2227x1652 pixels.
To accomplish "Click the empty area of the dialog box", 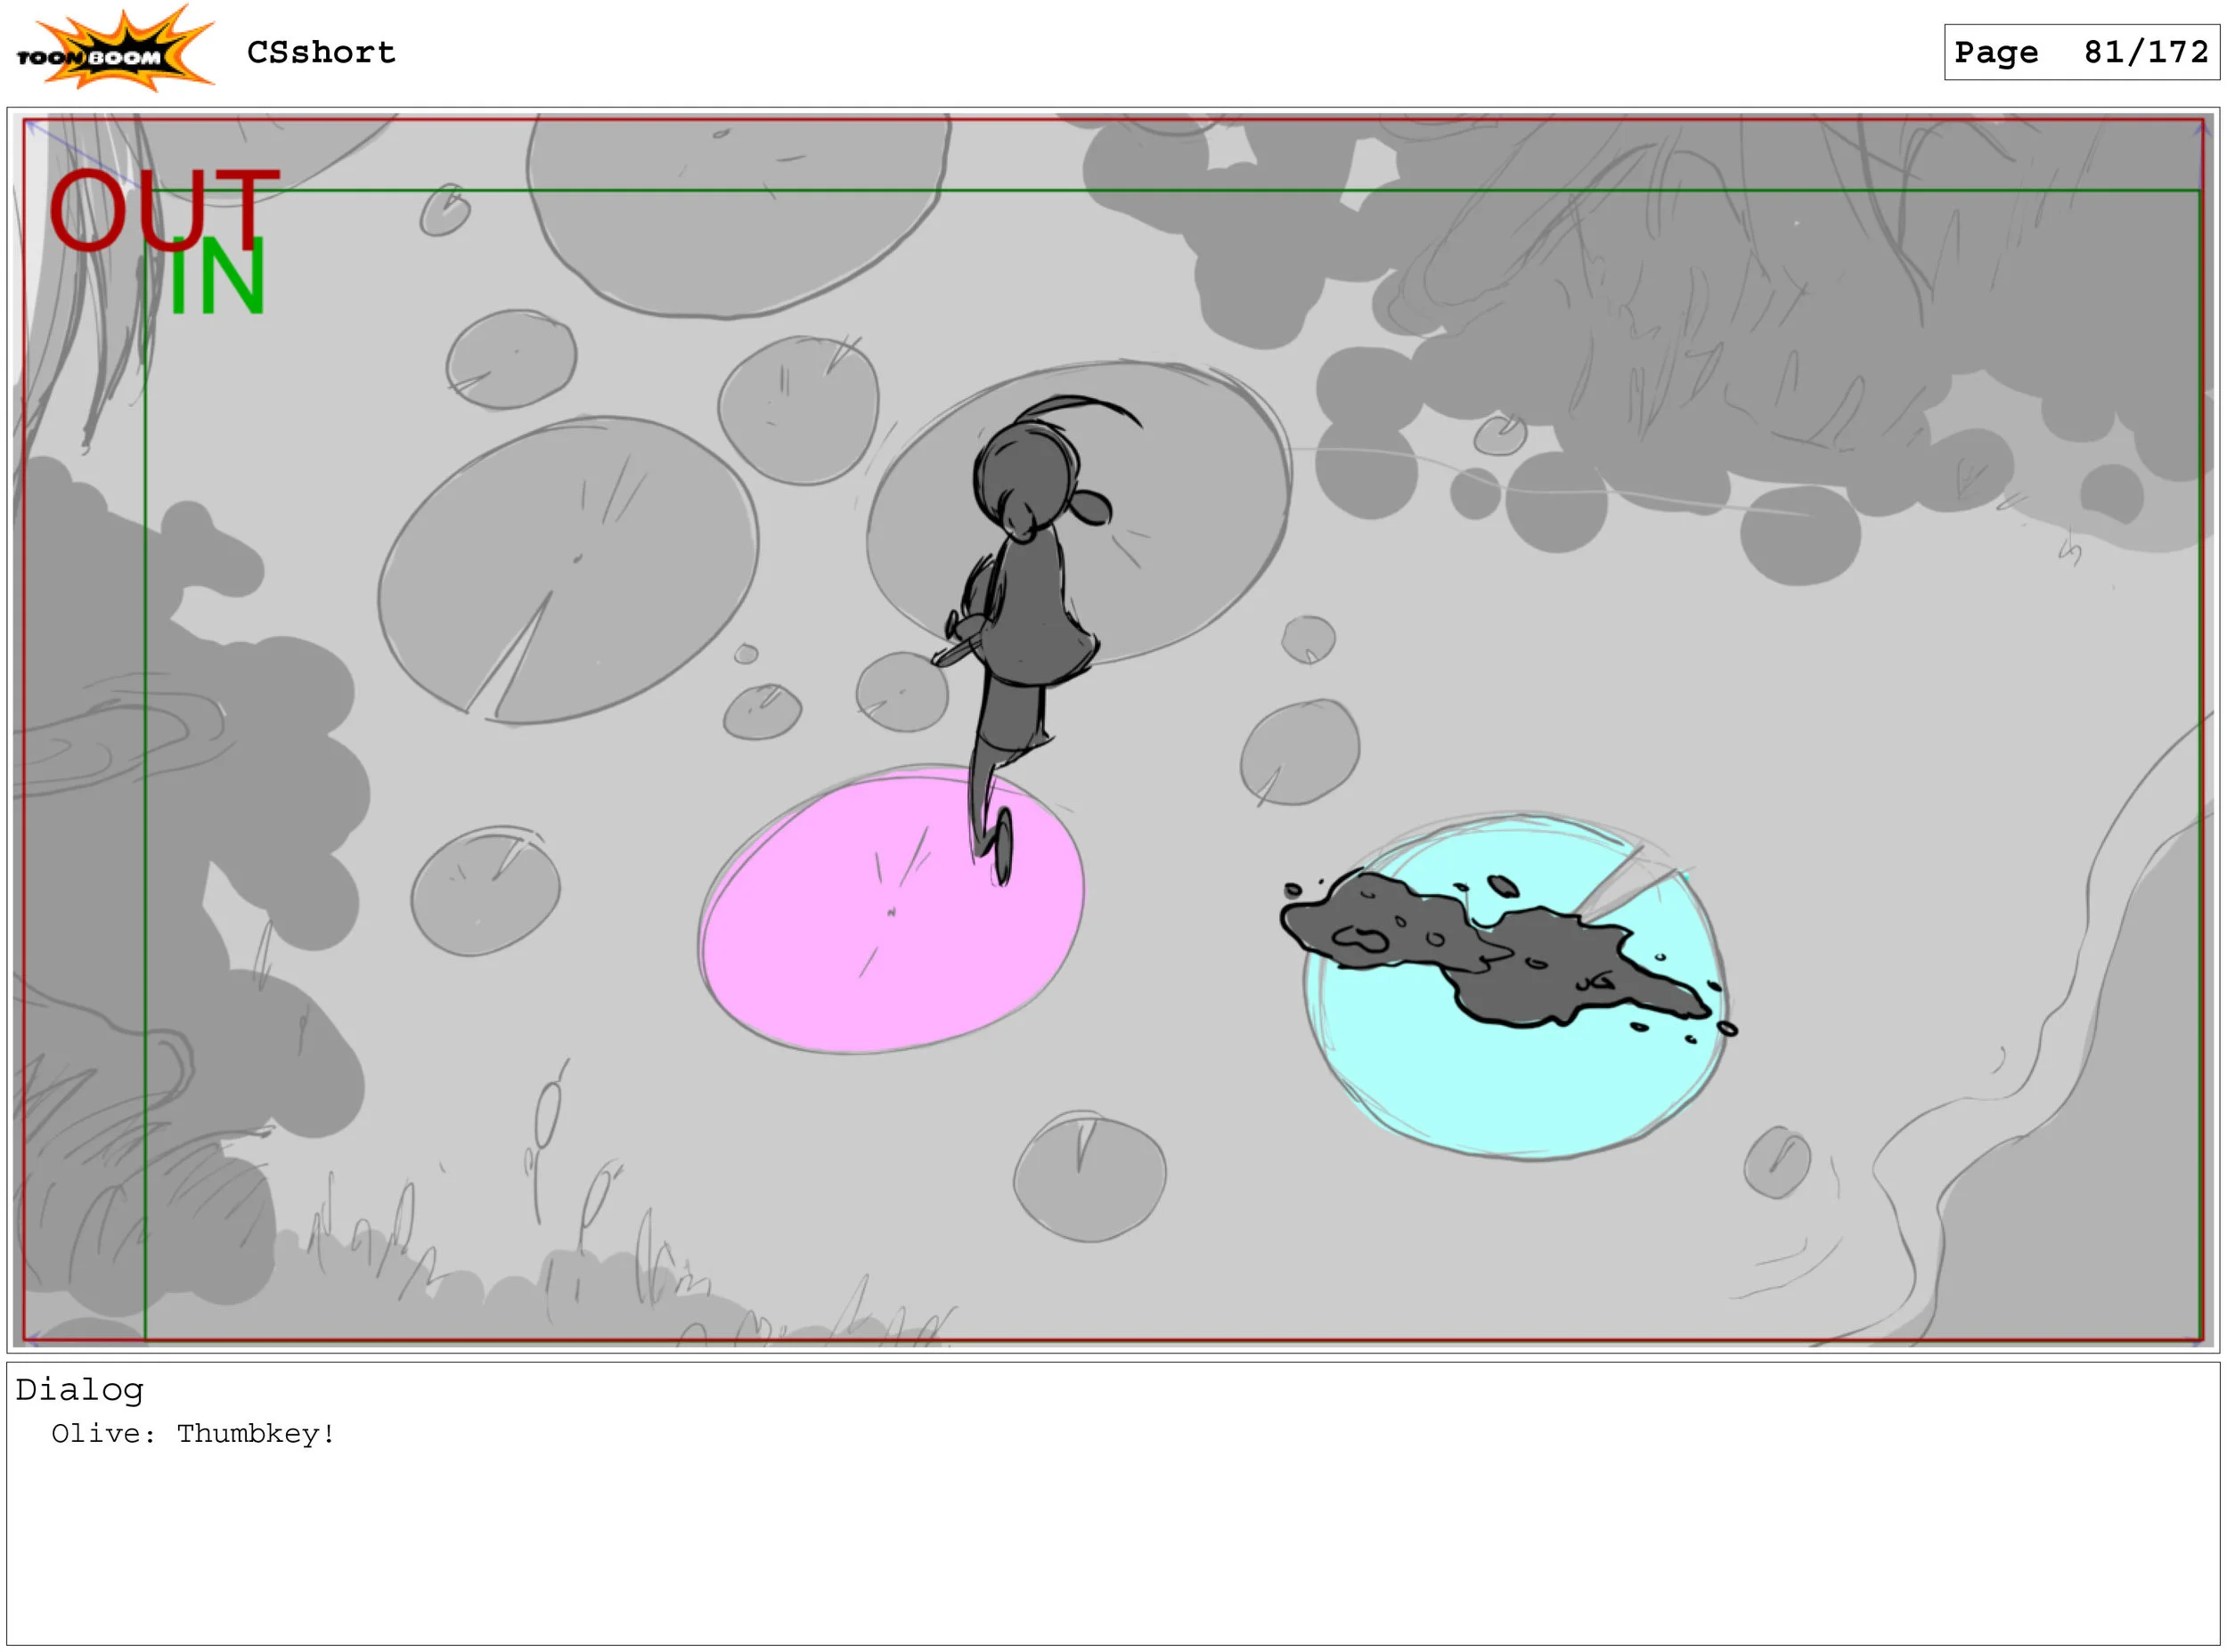I will (1100, 1550).
